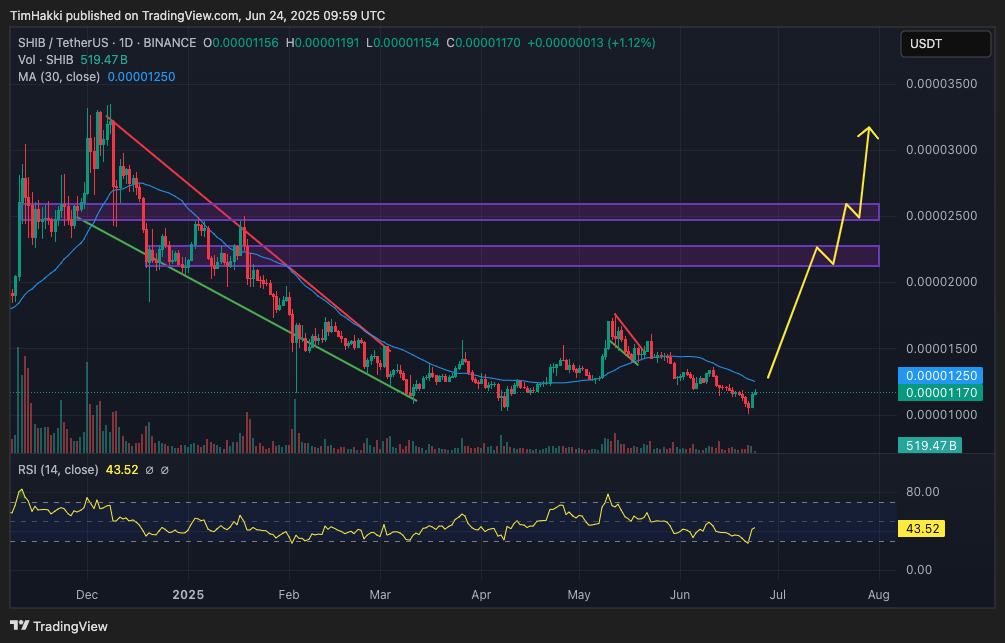Click the 519.47 B volume axis tag

930,445
